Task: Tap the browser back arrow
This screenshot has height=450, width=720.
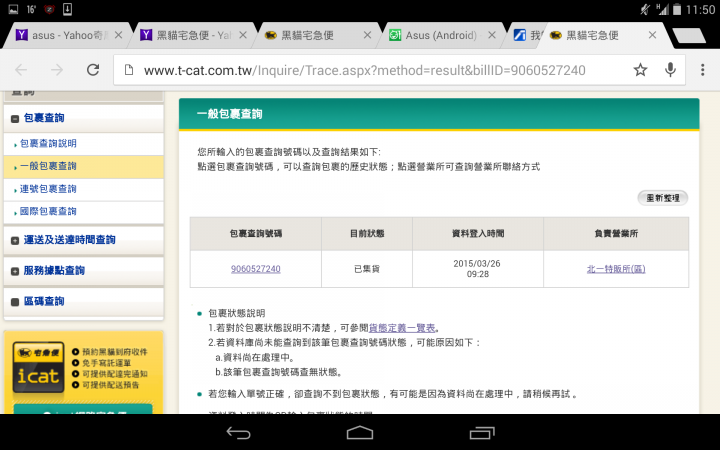Action: (x=21, y=70)
